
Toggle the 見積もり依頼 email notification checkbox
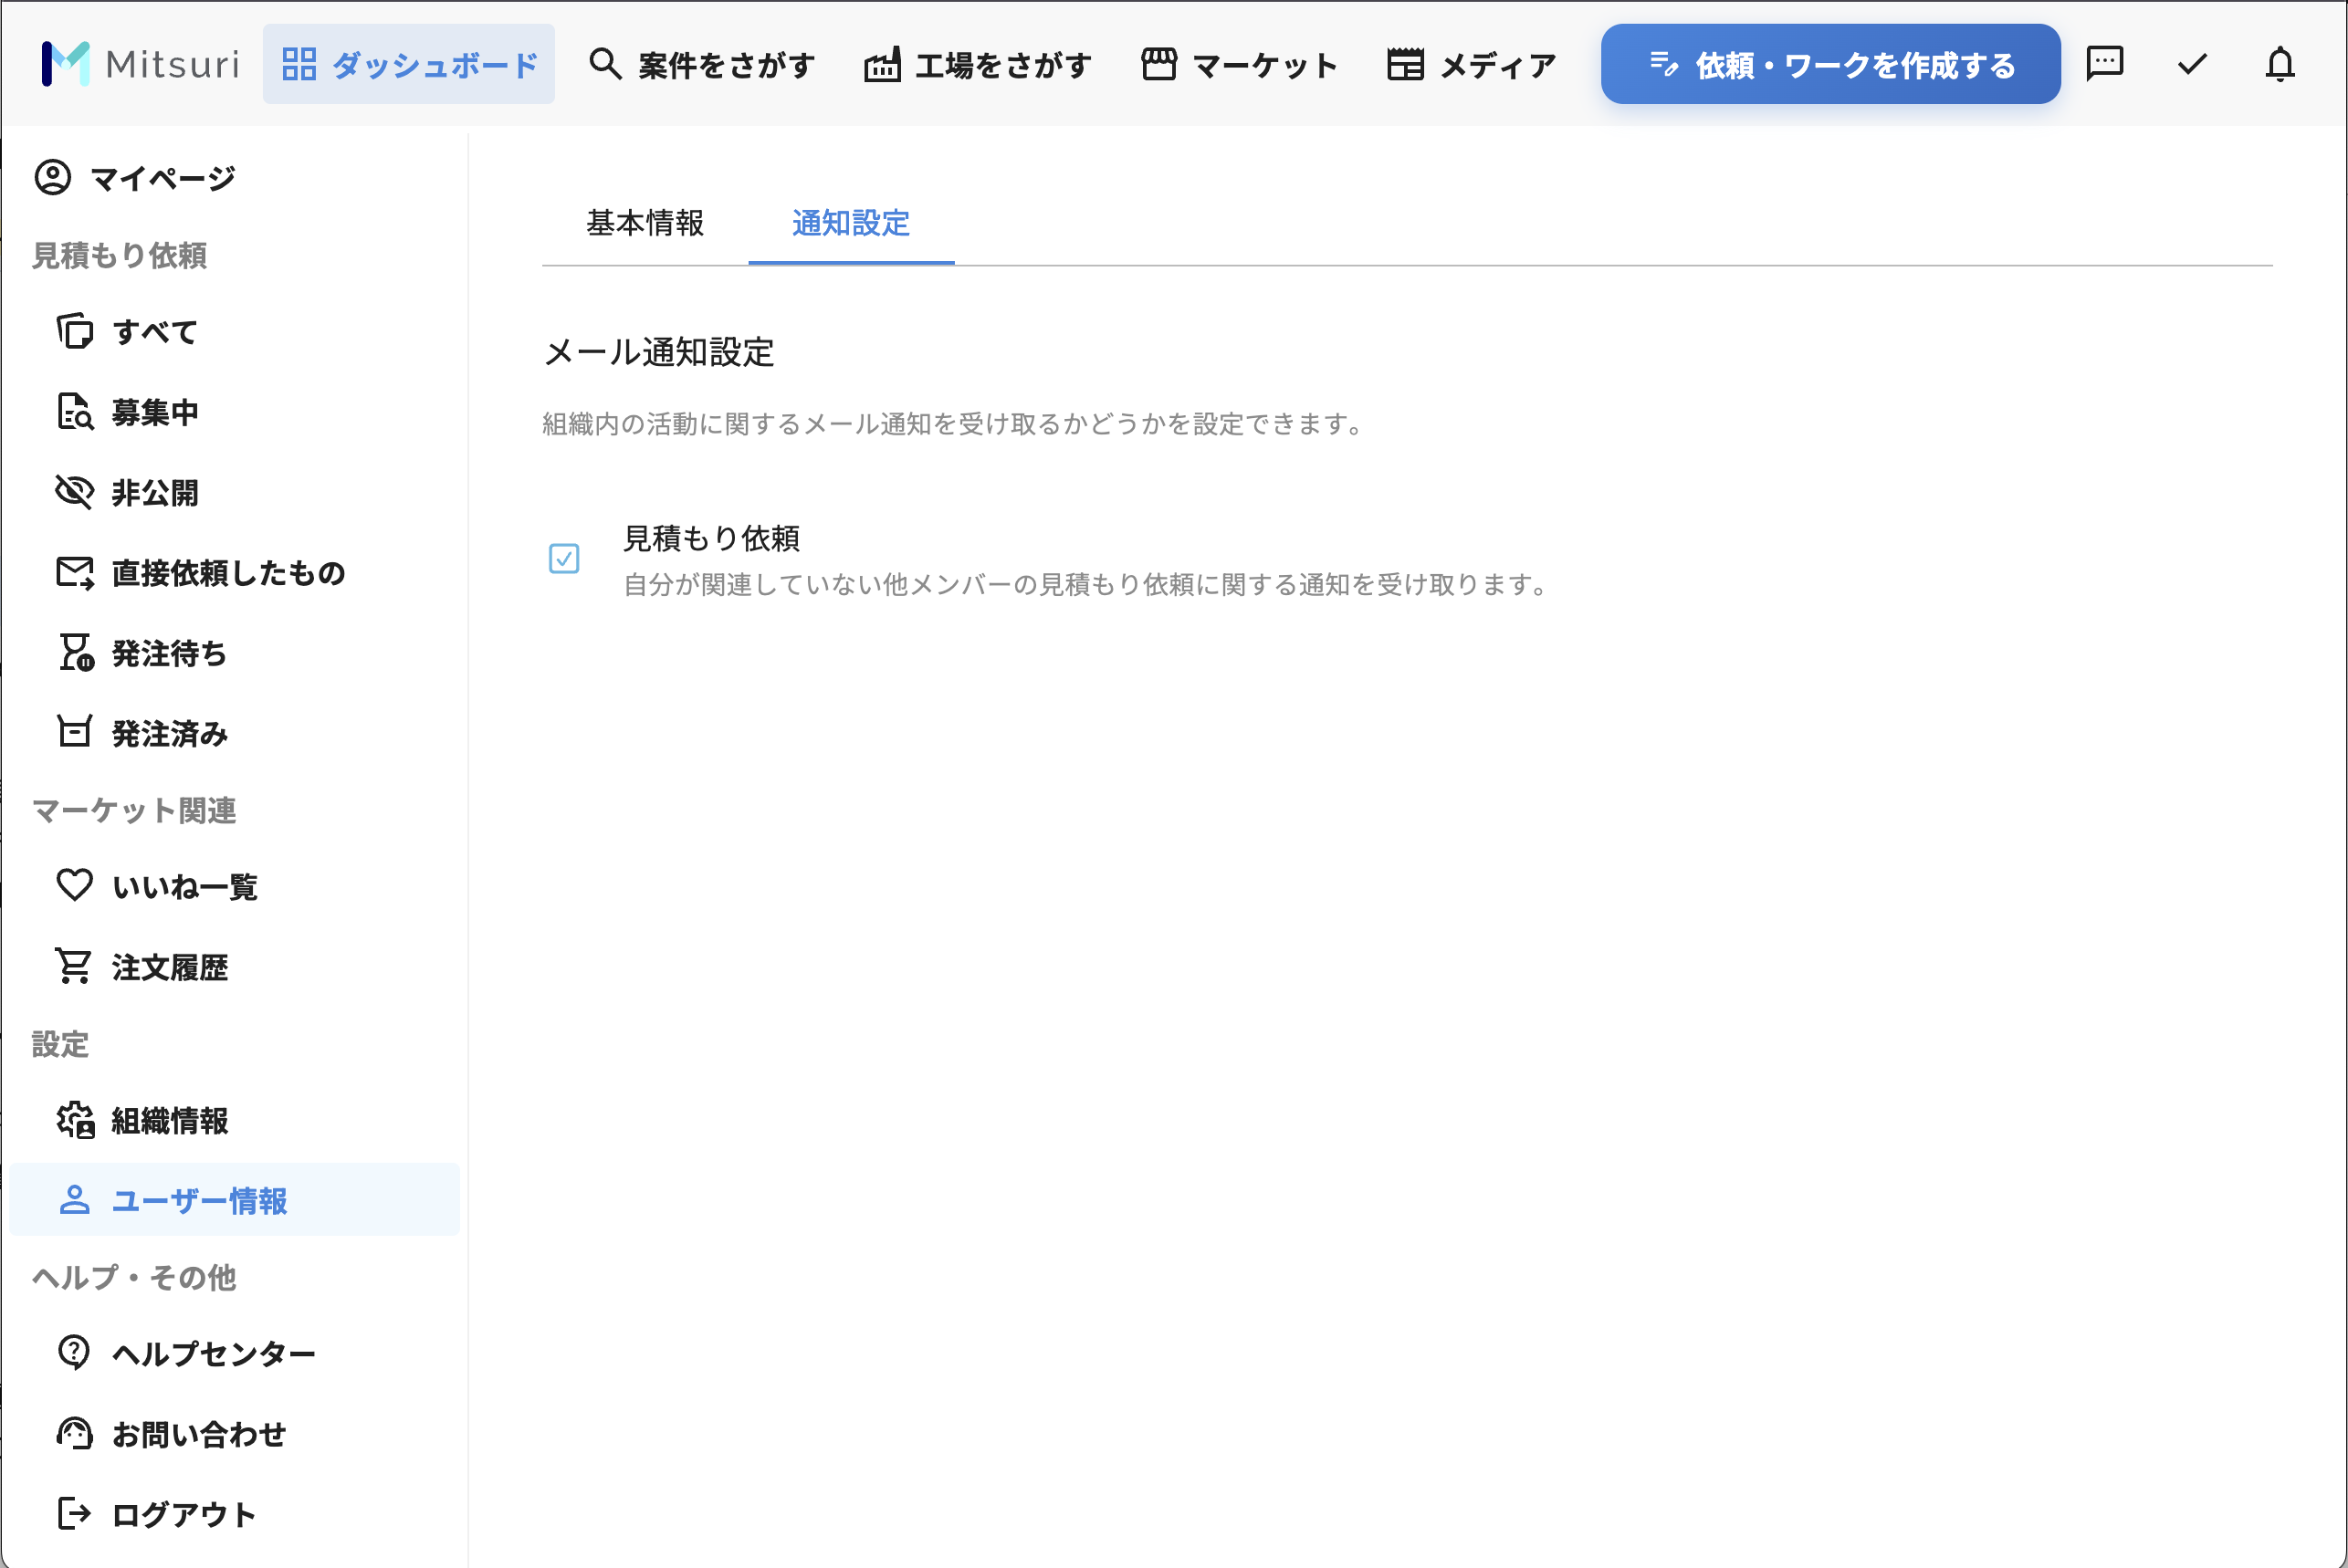click(564, 558)
